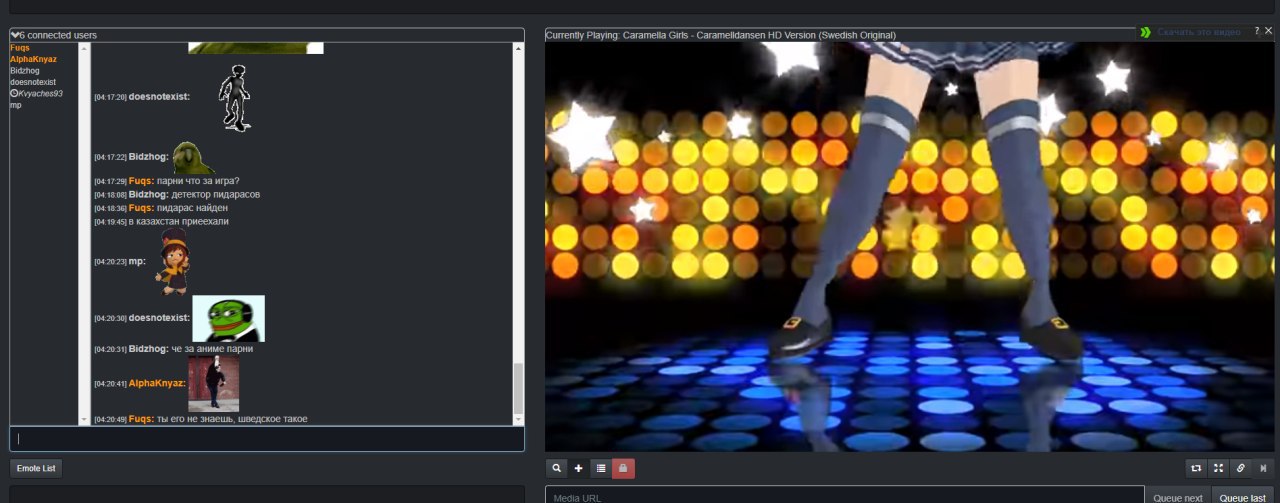This screenshot has height=503, width=1280.
Task: Select user Fuqs in the user list
Action: point(20,48)
